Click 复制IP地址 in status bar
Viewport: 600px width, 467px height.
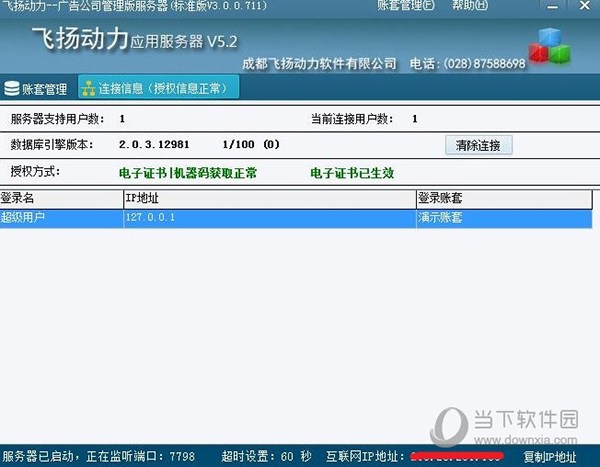pos(549,457)
